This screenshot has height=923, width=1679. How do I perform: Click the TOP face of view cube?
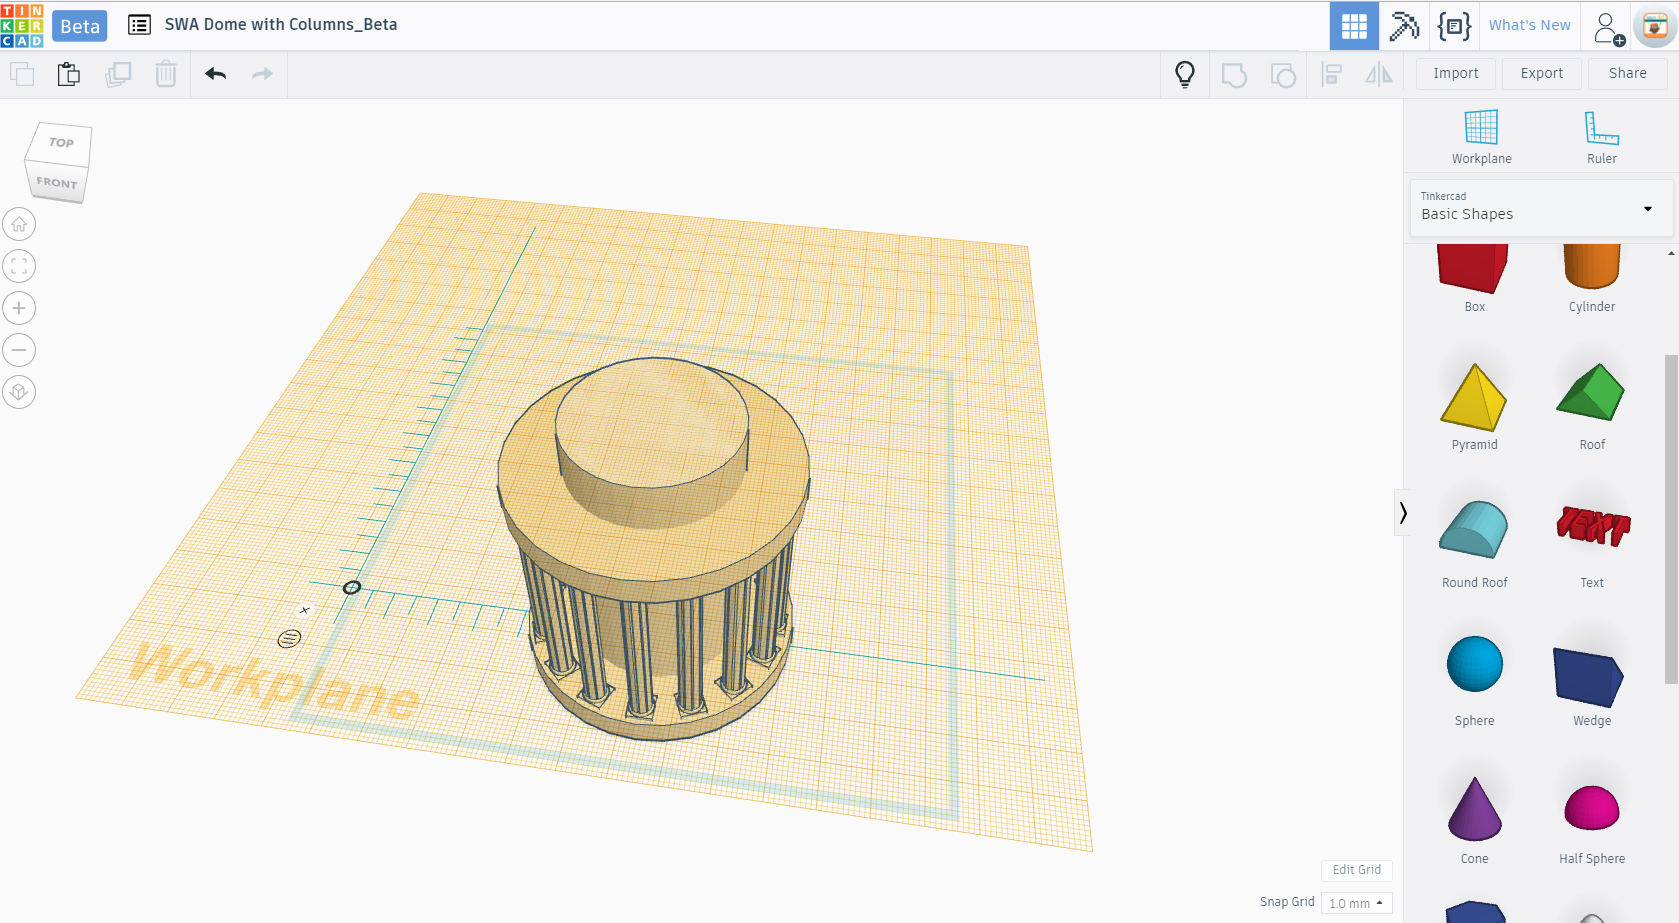(61, 143)
